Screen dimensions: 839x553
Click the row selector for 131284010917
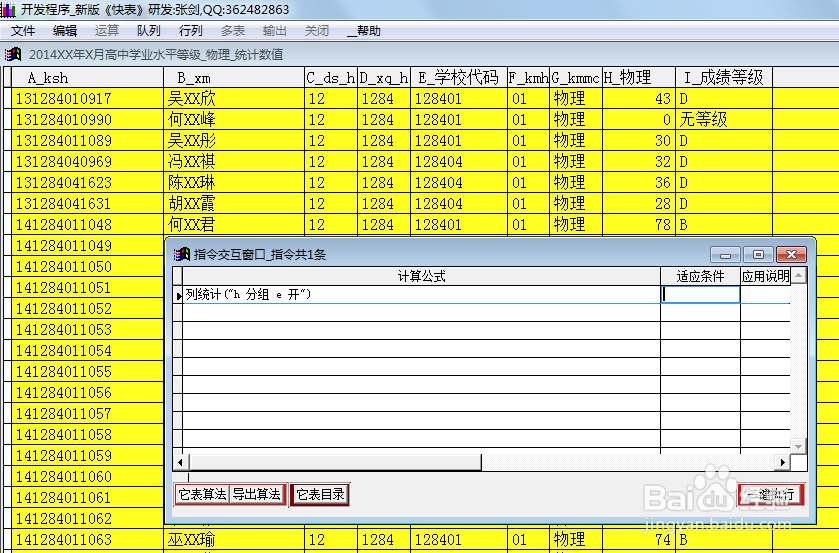click(x=7, y=99)
